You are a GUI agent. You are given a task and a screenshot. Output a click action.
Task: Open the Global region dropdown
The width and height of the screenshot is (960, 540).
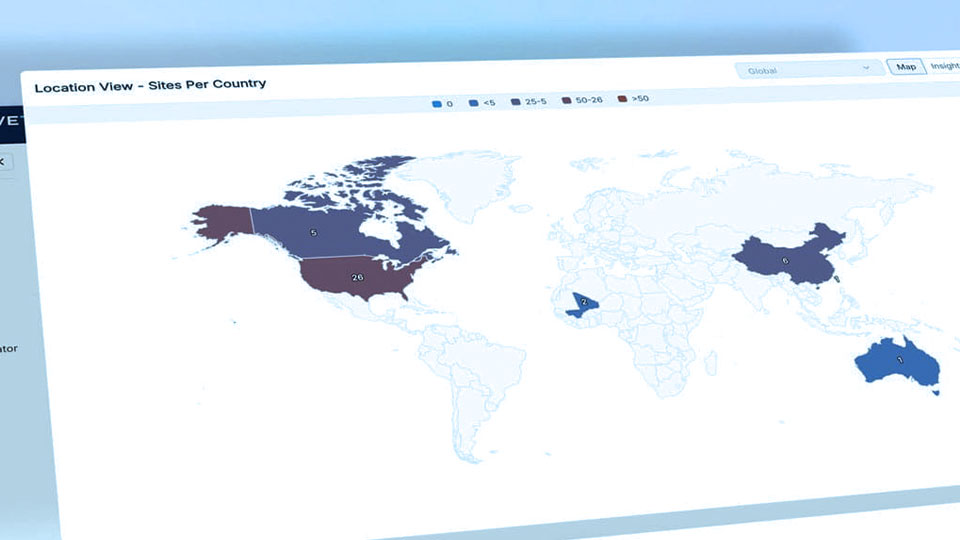click(x=809, y=70)
